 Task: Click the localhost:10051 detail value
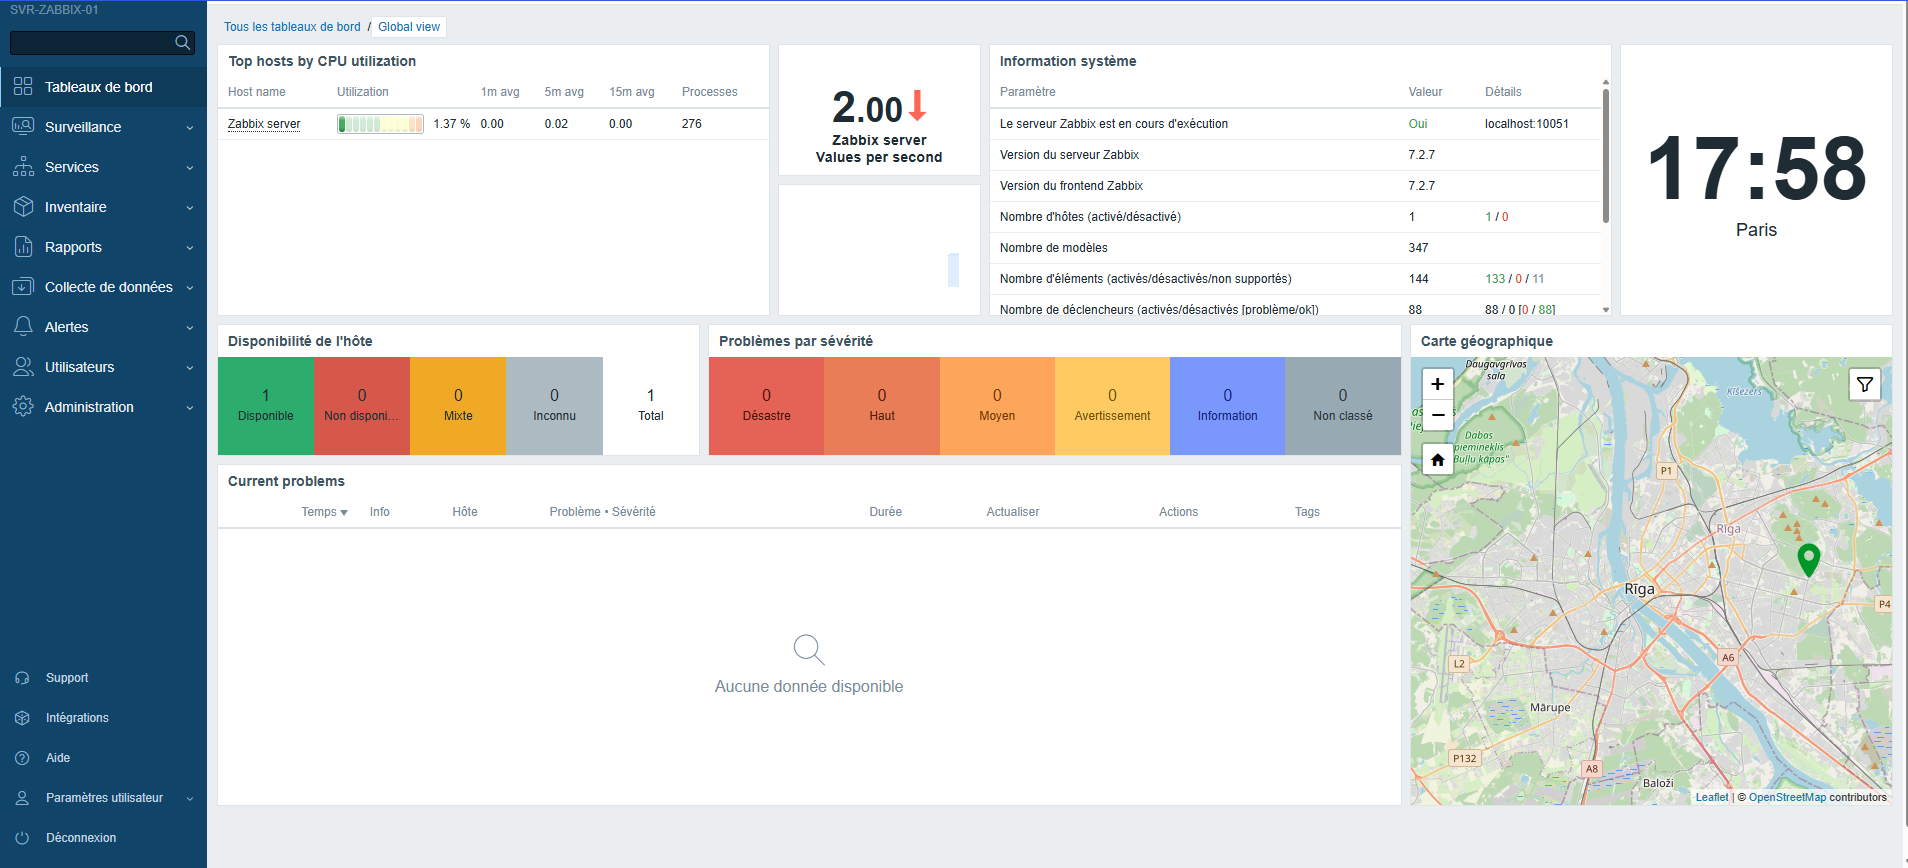click(1527, 124)
